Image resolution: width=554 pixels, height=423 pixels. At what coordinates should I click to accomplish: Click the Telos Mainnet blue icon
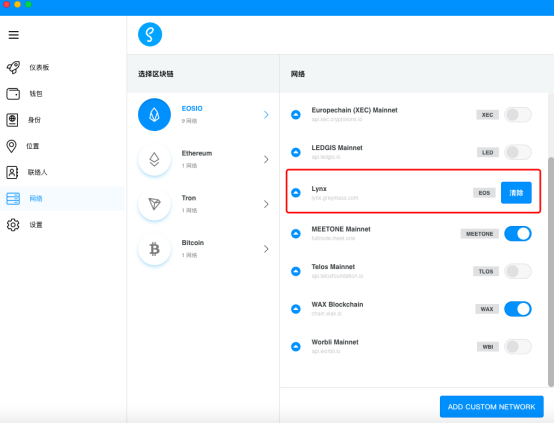[x=296, y=271]
